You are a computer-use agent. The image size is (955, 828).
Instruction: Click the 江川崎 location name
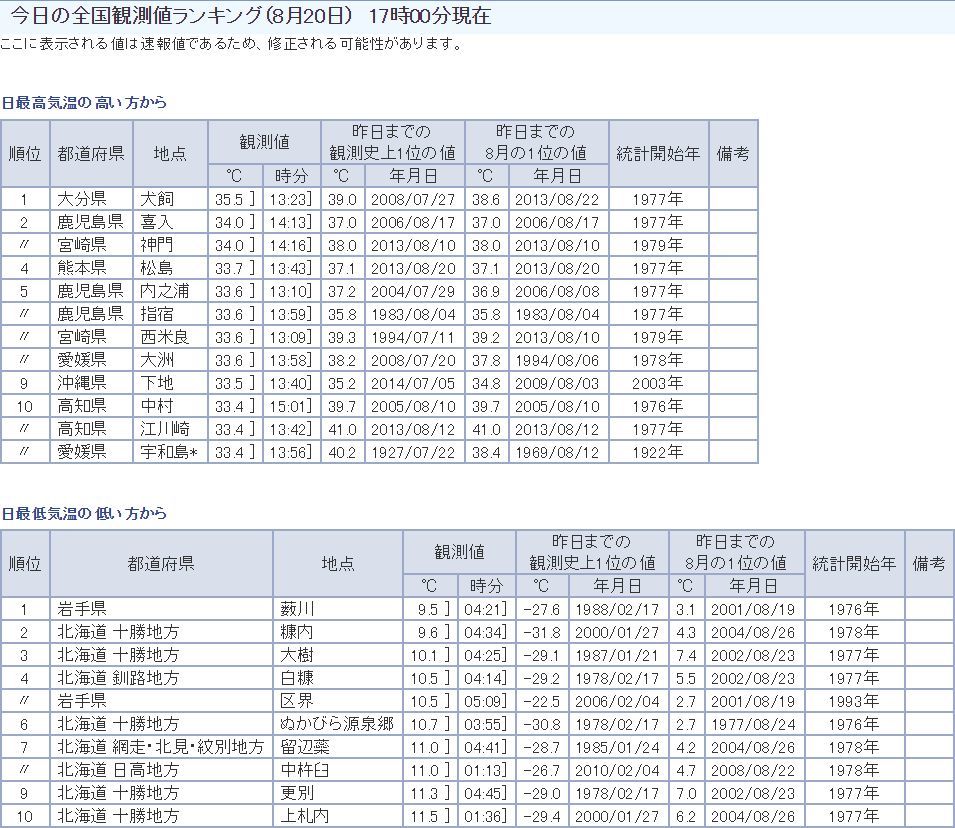165,429
